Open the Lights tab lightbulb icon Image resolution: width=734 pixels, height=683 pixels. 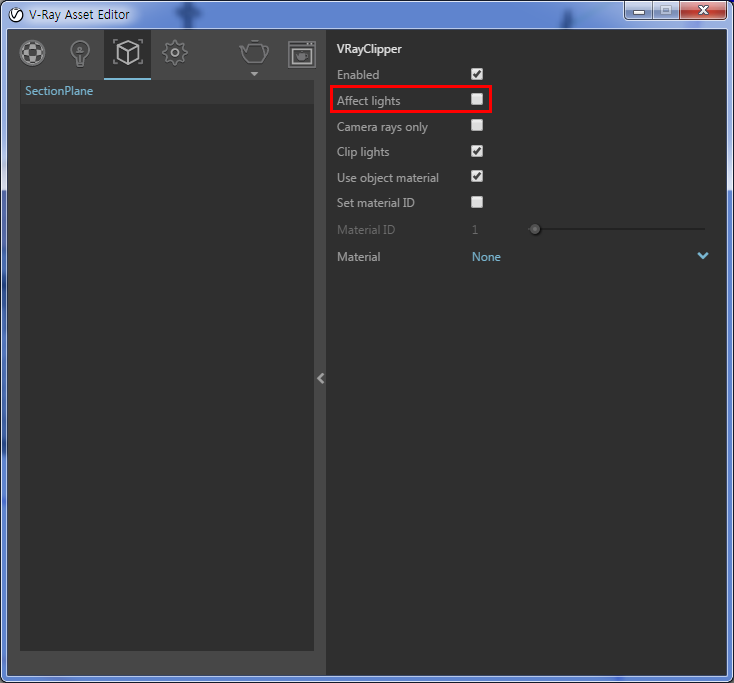coord(80,54)
